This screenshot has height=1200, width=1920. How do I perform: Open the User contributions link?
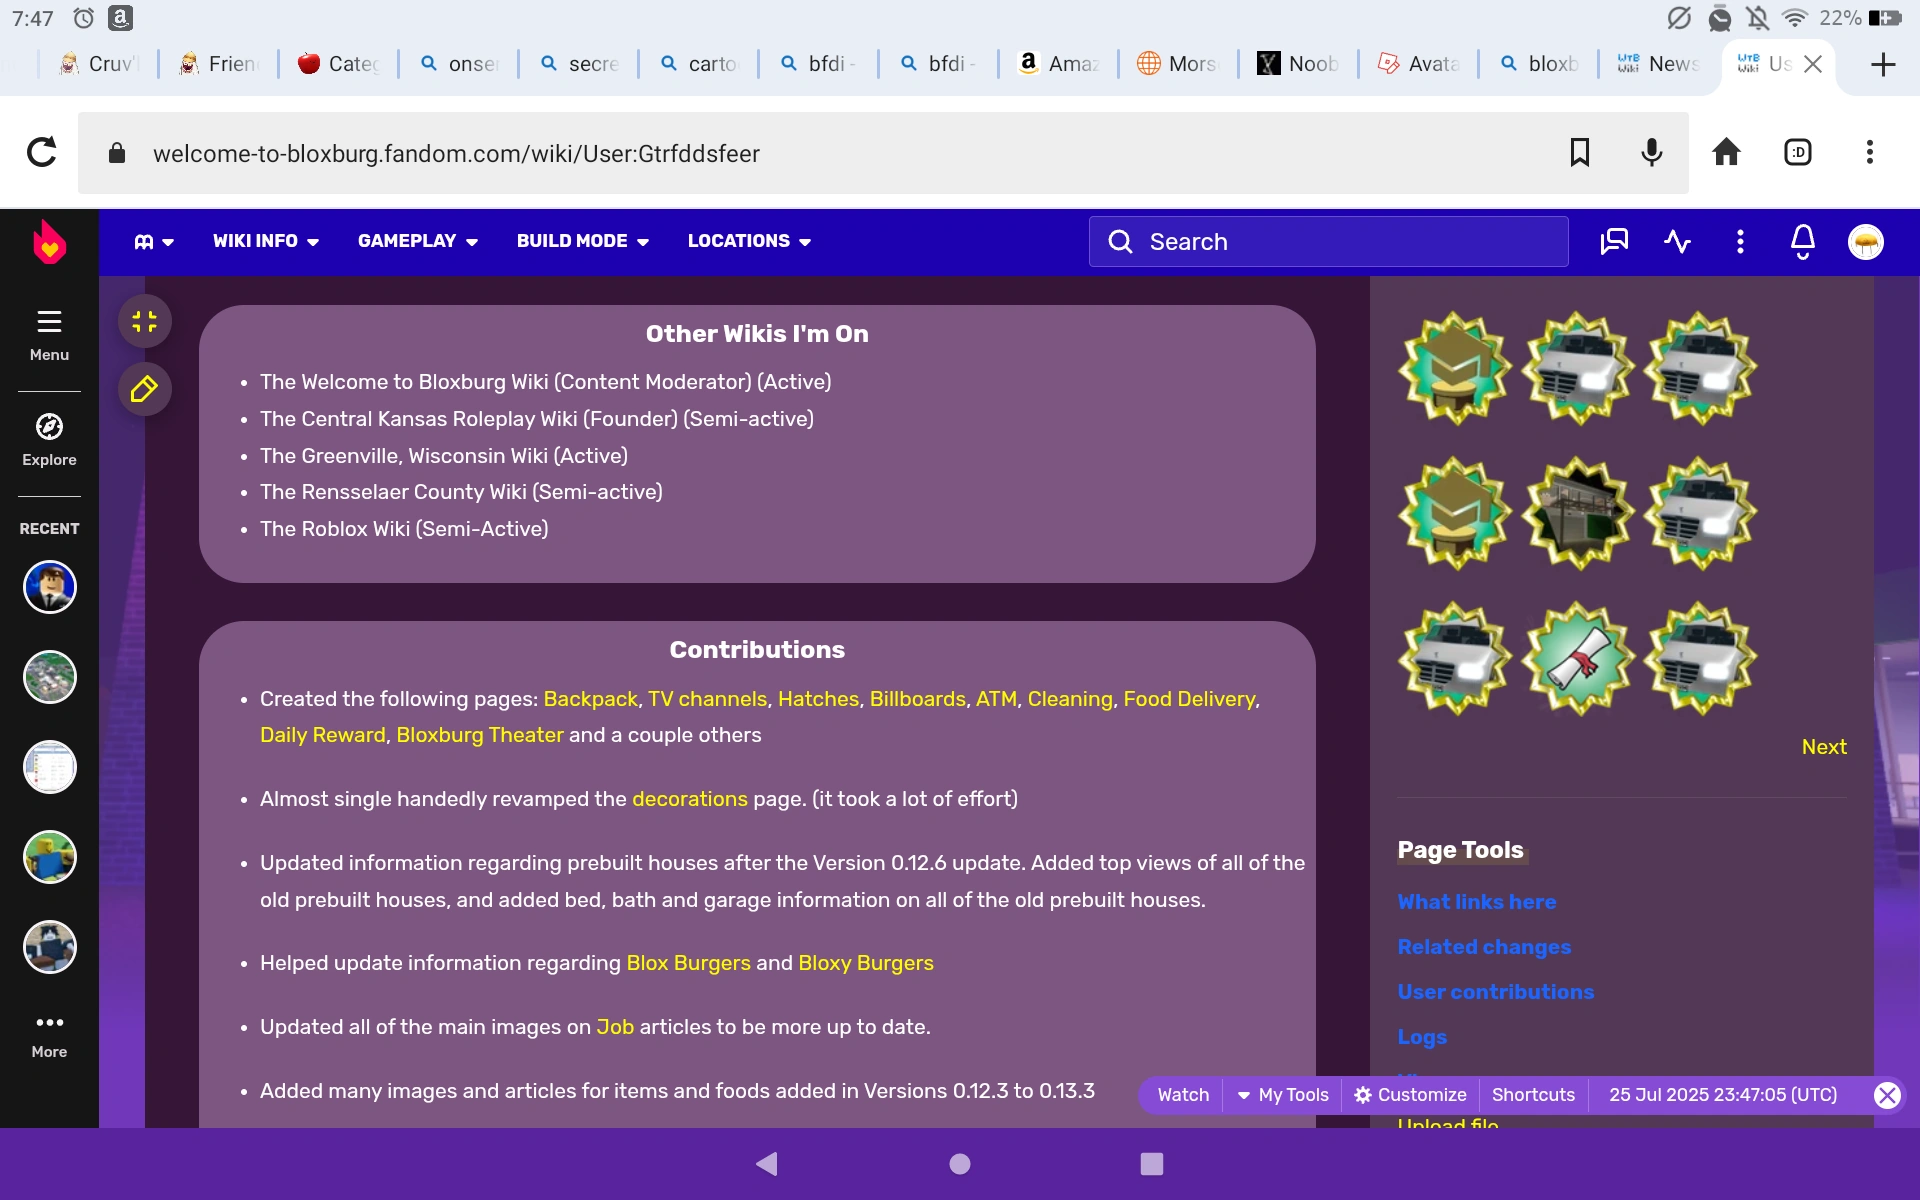(x=1495, y=992)
